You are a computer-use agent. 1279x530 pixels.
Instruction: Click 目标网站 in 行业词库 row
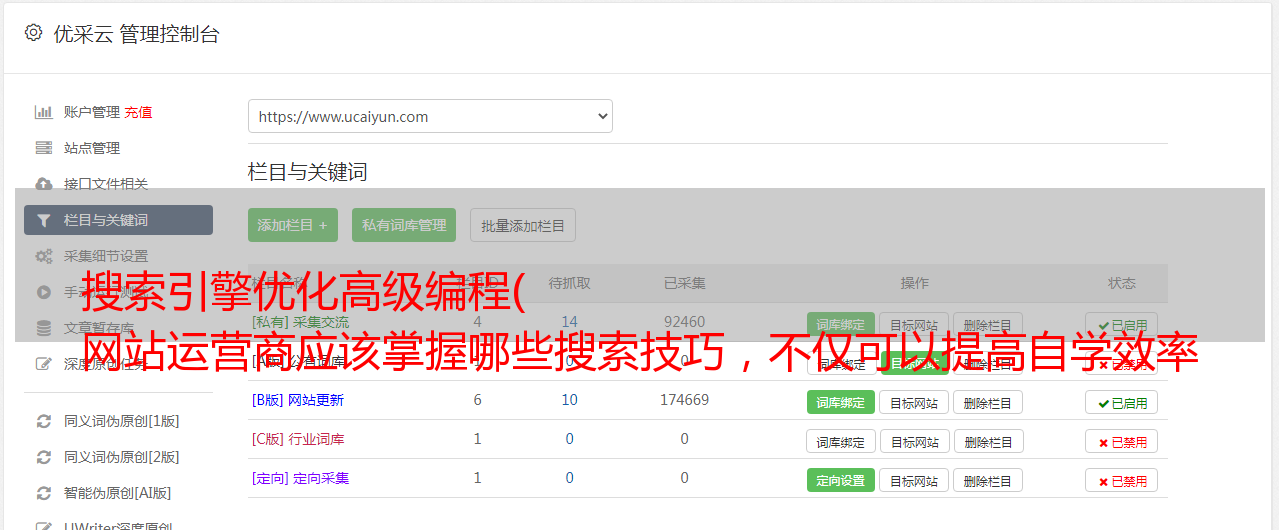[914, 441]
